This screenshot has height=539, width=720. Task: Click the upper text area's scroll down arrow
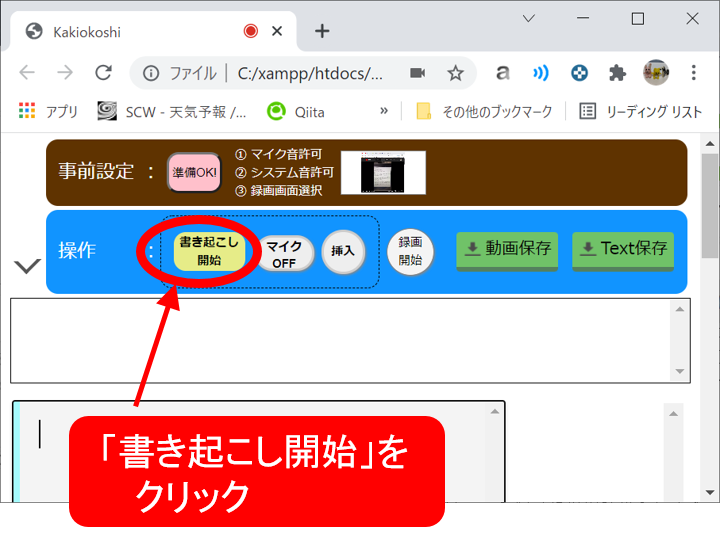(x=680, y=371)
